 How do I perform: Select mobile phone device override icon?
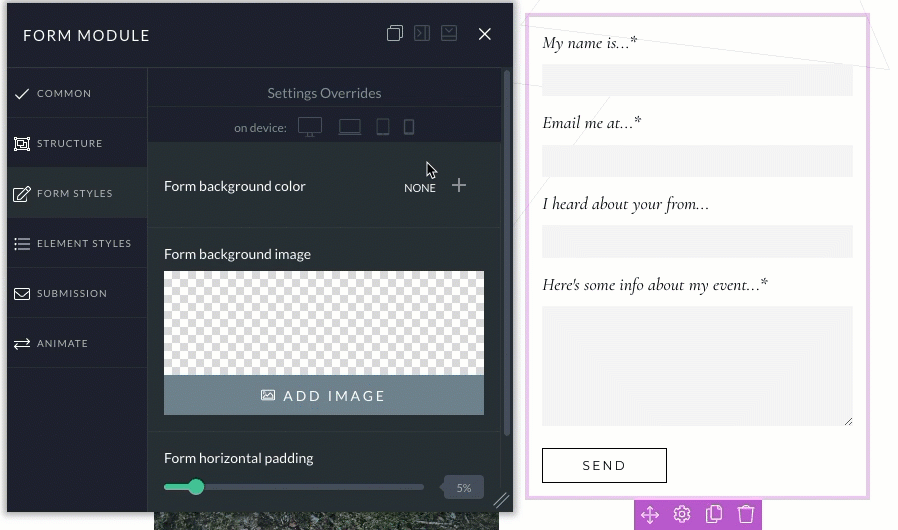(x=409, y=127)
